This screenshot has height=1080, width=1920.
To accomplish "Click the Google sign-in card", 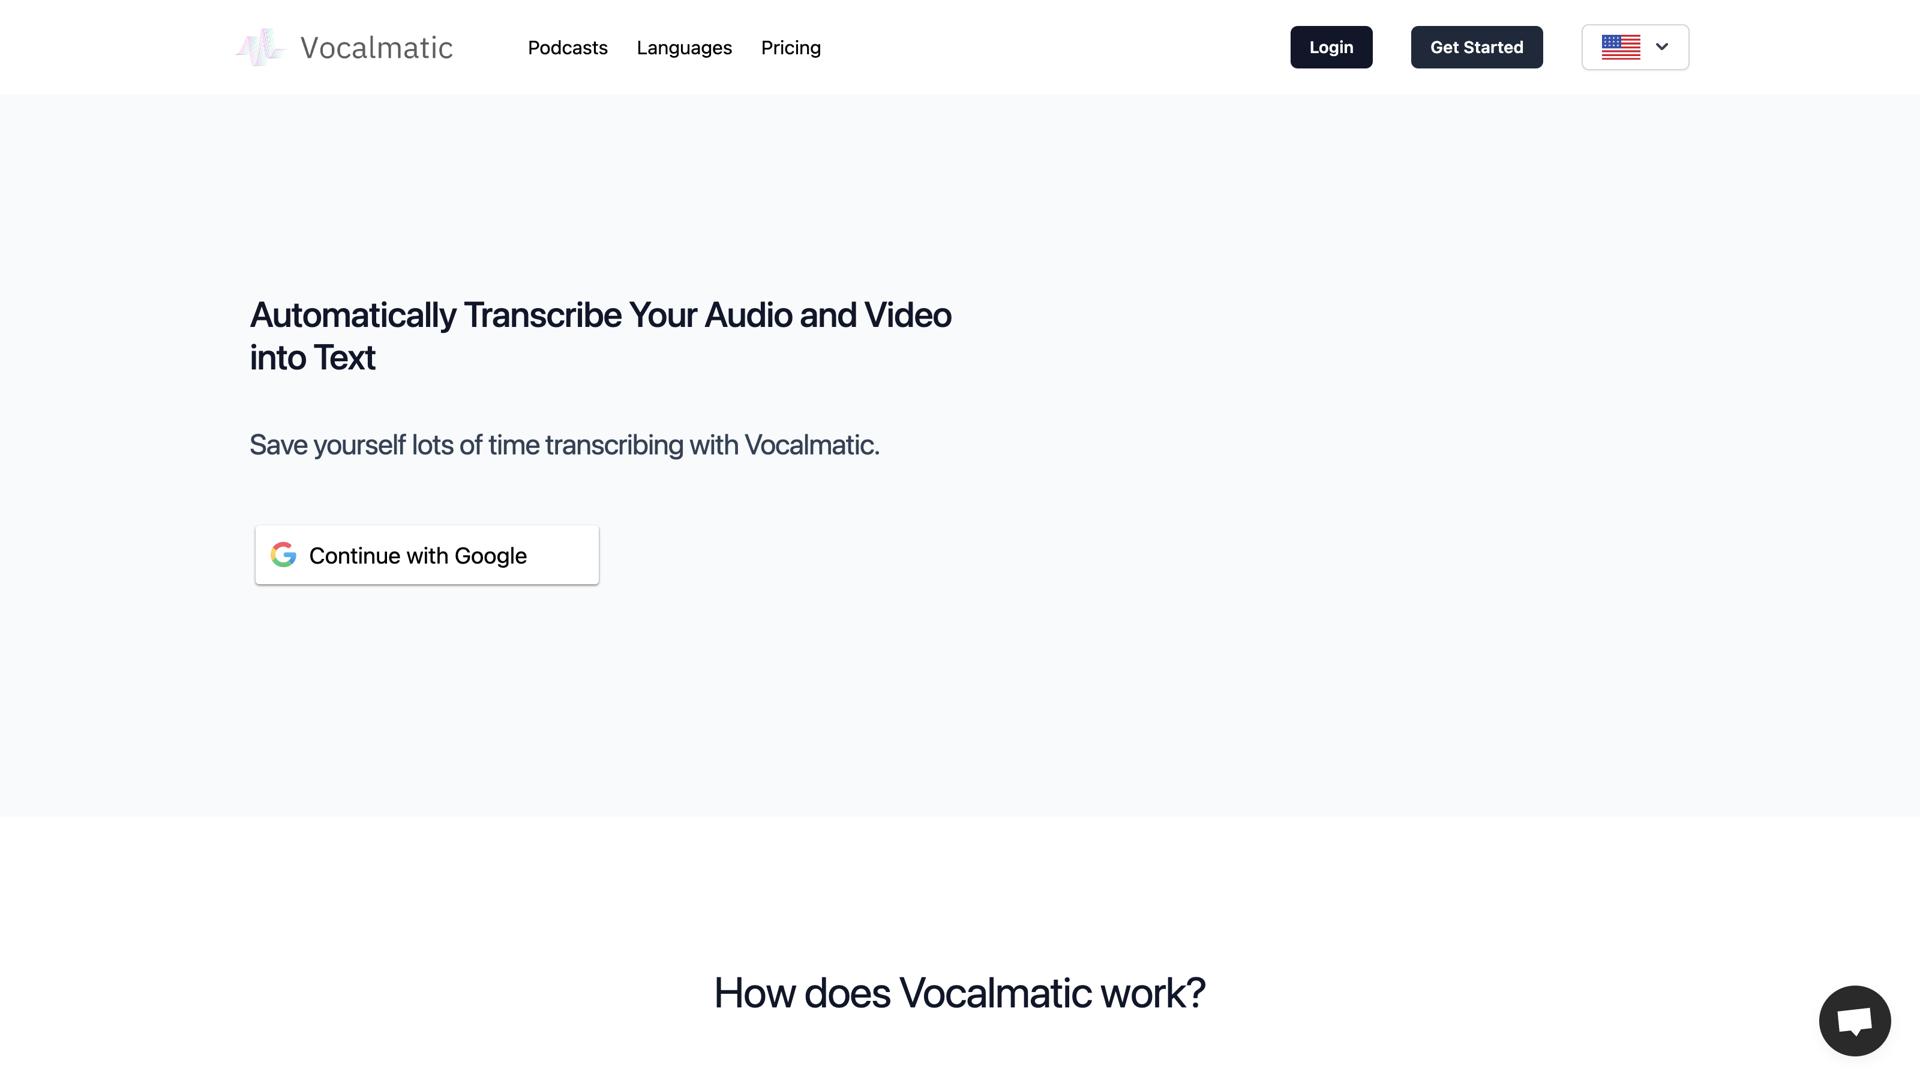I will pyautogui.click(x=426, y=555).
